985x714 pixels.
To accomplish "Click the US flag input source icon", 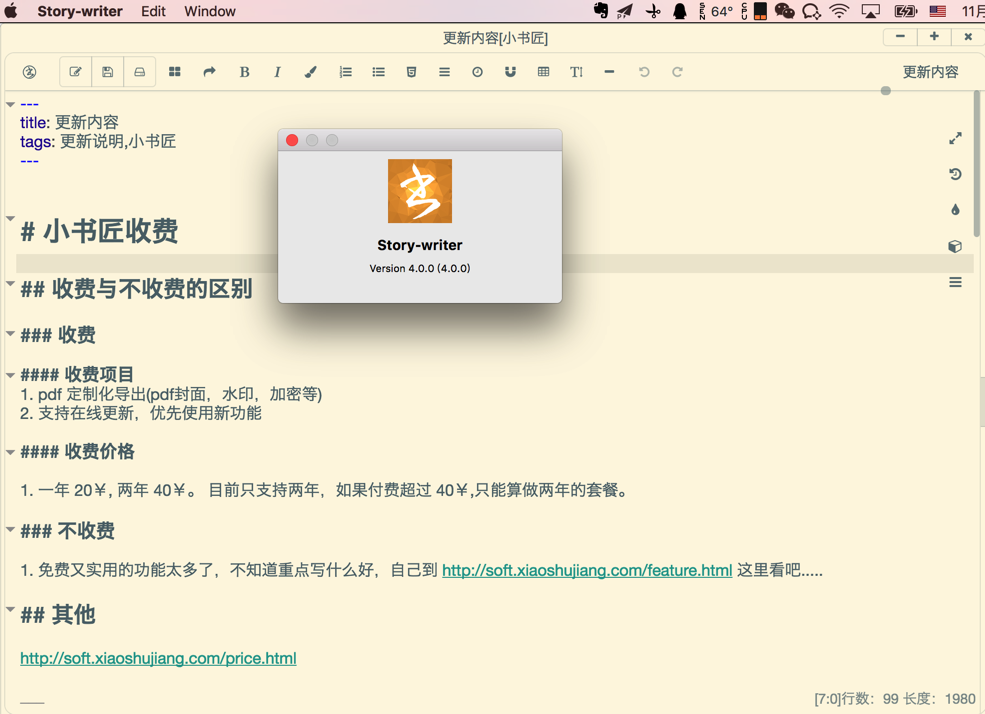I will tap(938, 11).
